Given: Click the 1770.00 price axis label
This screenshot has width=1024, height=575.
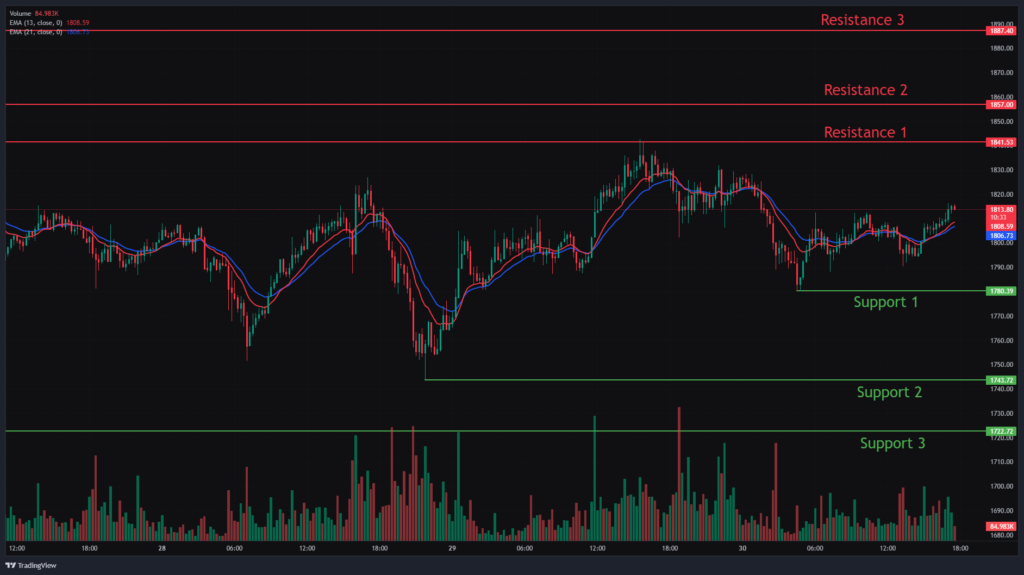Looking at the screenshot, I should (1001, 316).
